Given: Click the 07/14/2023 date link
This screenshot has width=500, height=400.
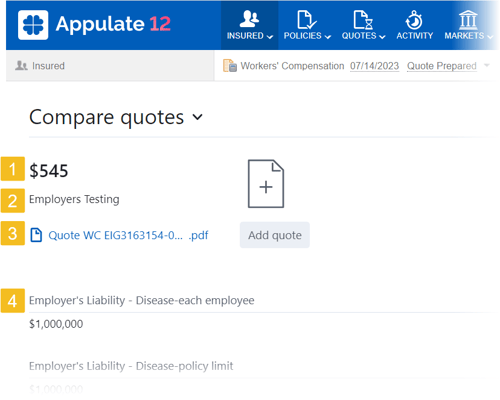Looking at the screenshot, I should (374, 66).
